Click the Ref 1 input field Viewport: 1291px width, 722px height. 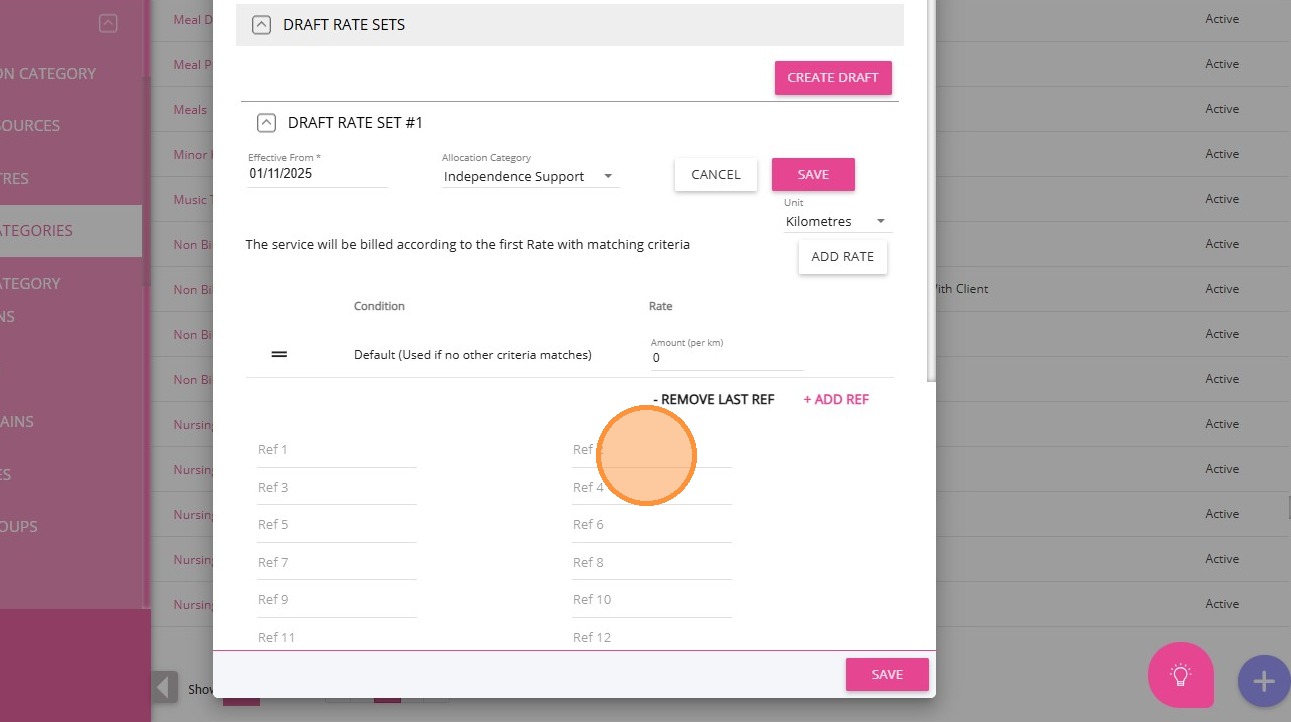click(x=336, y=450)
